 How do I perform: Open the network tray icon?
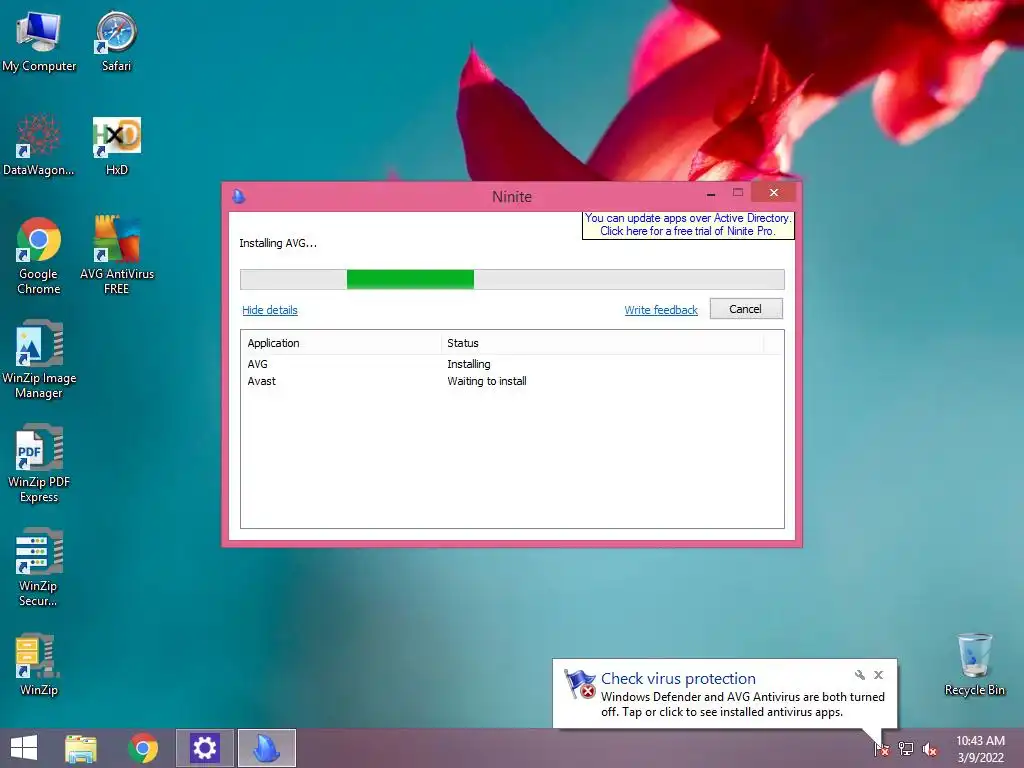pos(906,748)
